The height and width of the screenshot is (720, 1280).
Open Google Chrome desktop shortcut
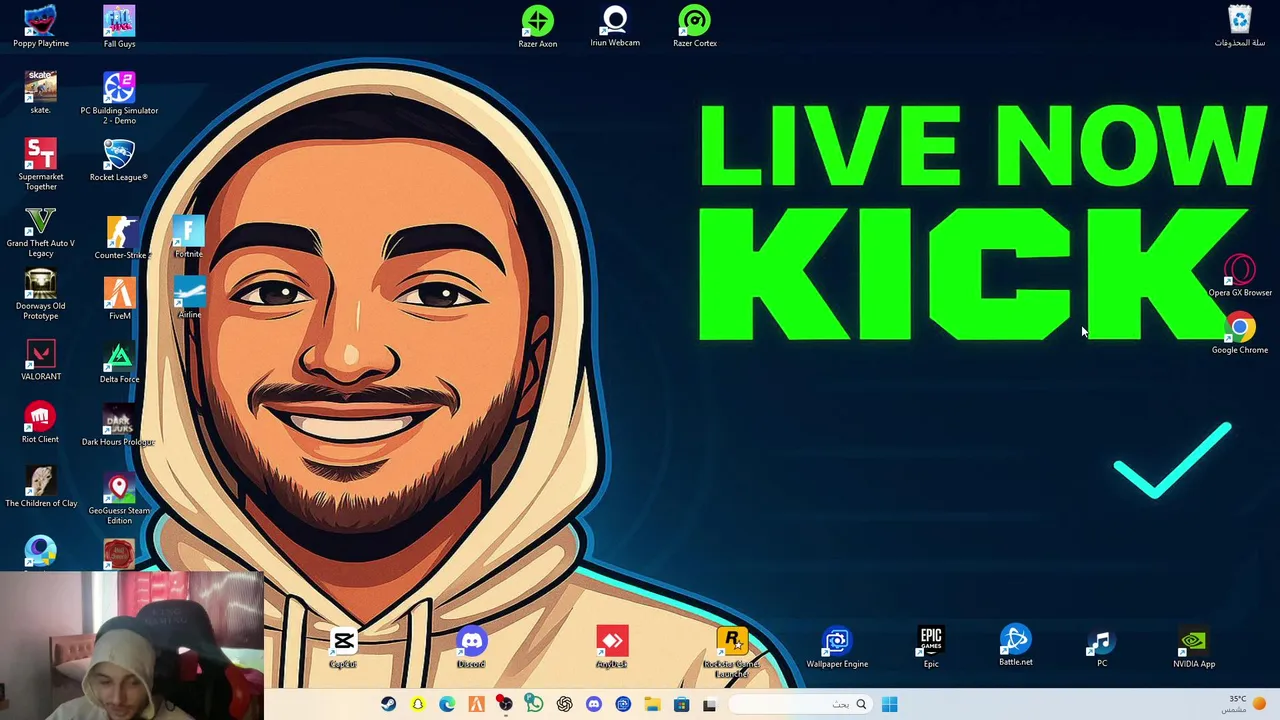click(x=1240, y=334)
